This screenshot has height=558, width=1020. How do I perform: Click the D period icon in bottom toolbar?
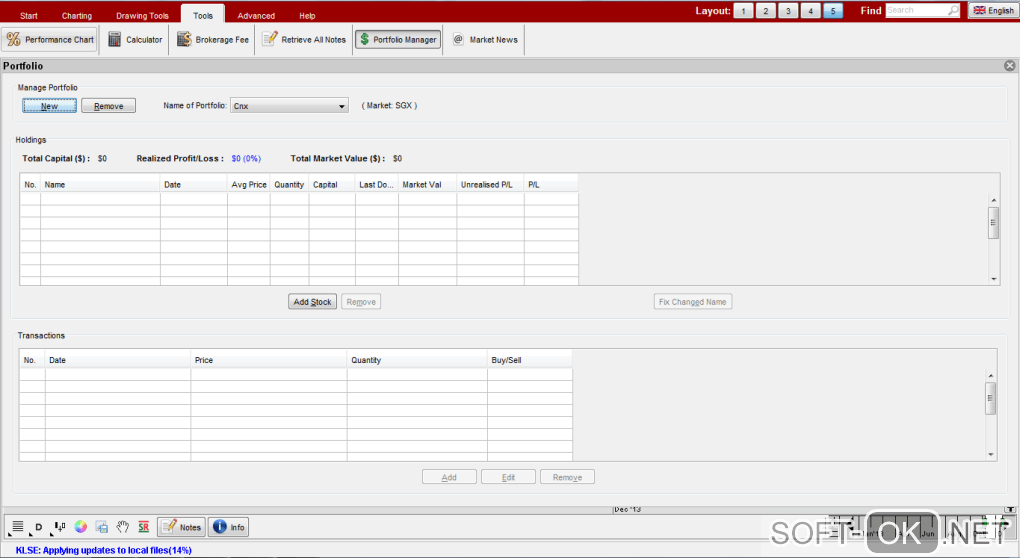click(38, 527)
